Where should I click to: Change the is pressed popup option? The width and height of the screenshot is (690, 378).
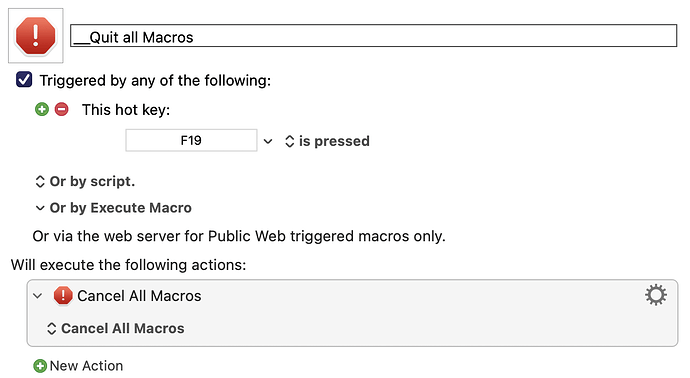[327, 141]
